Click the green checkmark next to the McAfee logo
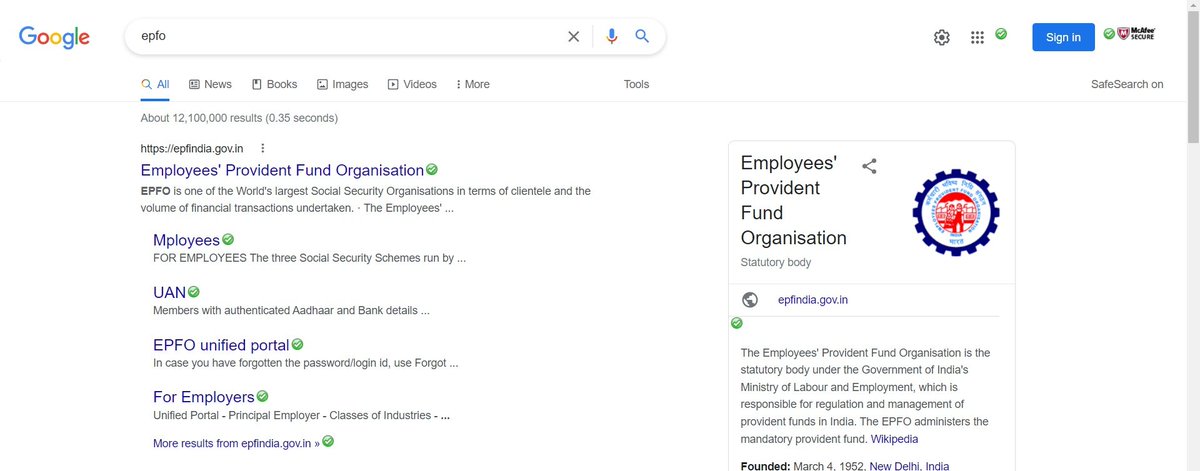This screenshot has height=471, width=1200. tap(1109, 34)
